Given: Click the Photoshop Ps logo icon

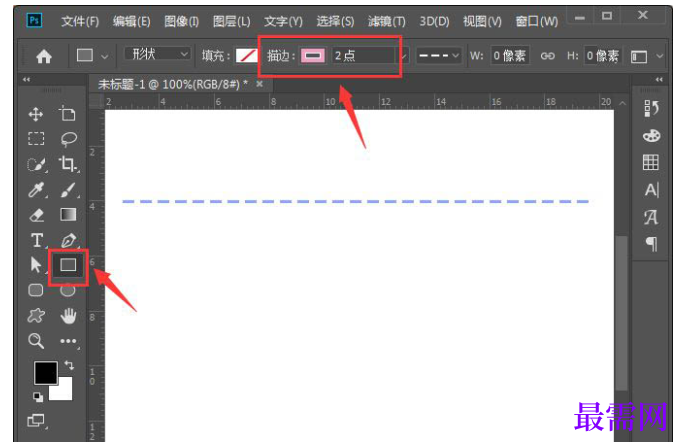Looking at the screenshot, I should point(34,20).
